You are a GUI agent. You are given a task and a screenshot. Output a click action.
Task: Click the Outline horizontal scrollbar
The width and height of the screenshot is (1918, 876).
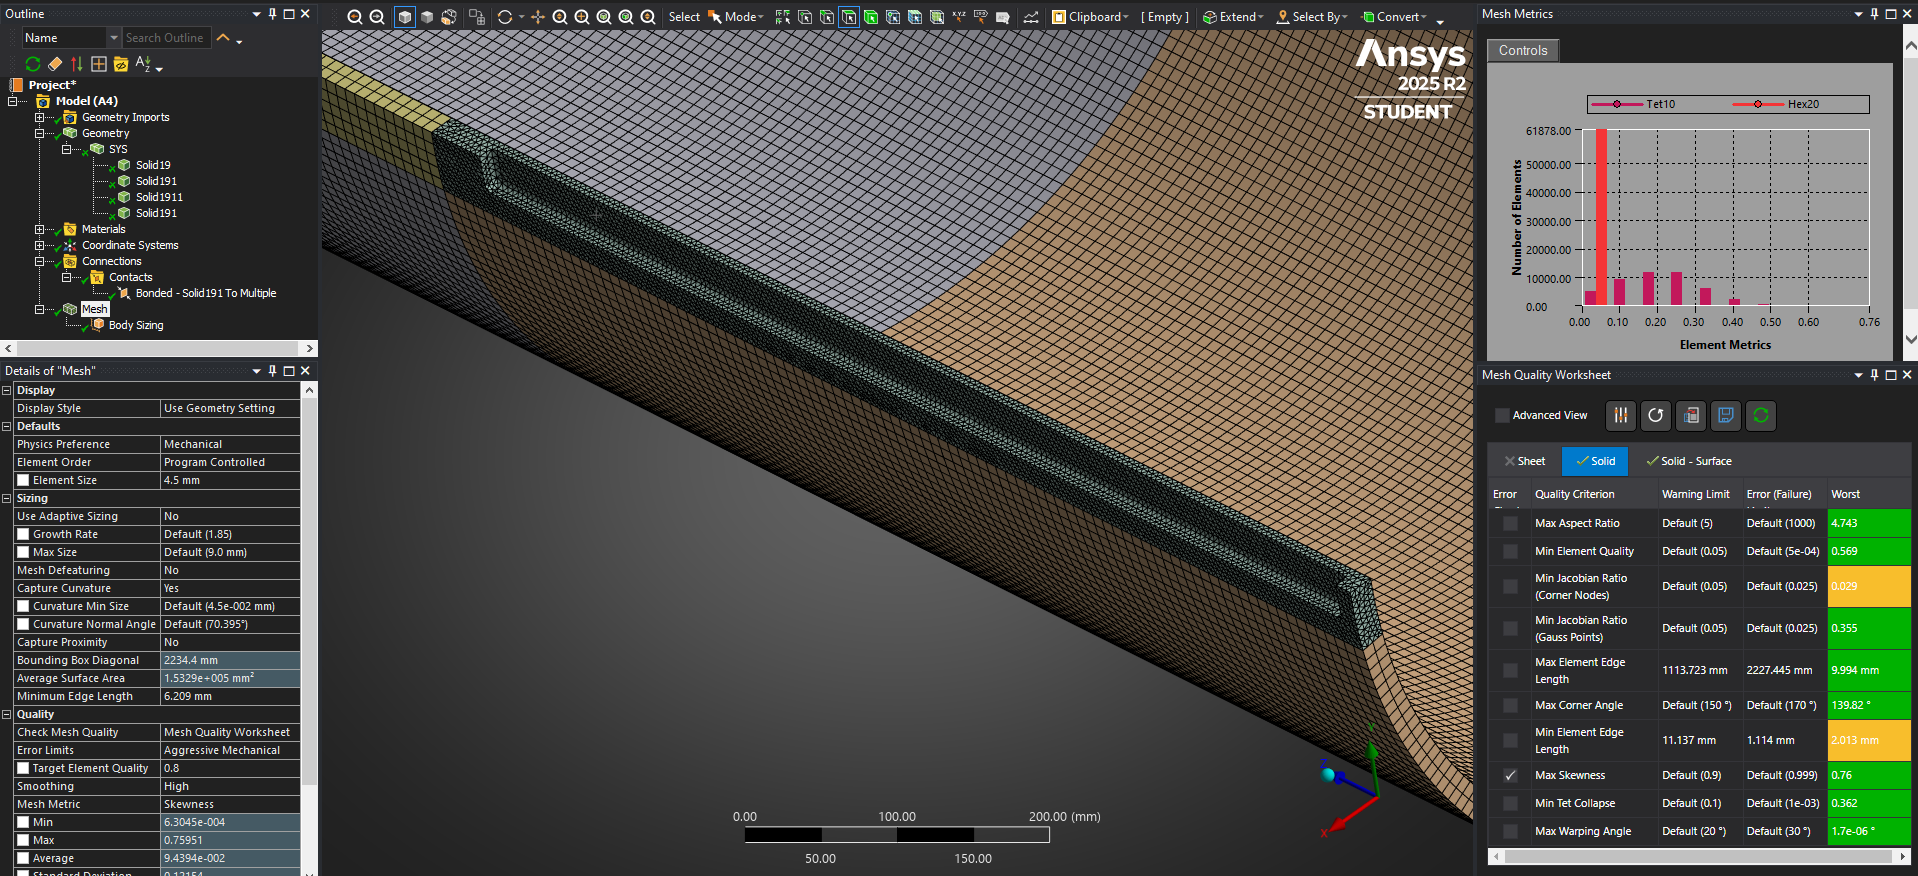(159, 348)
